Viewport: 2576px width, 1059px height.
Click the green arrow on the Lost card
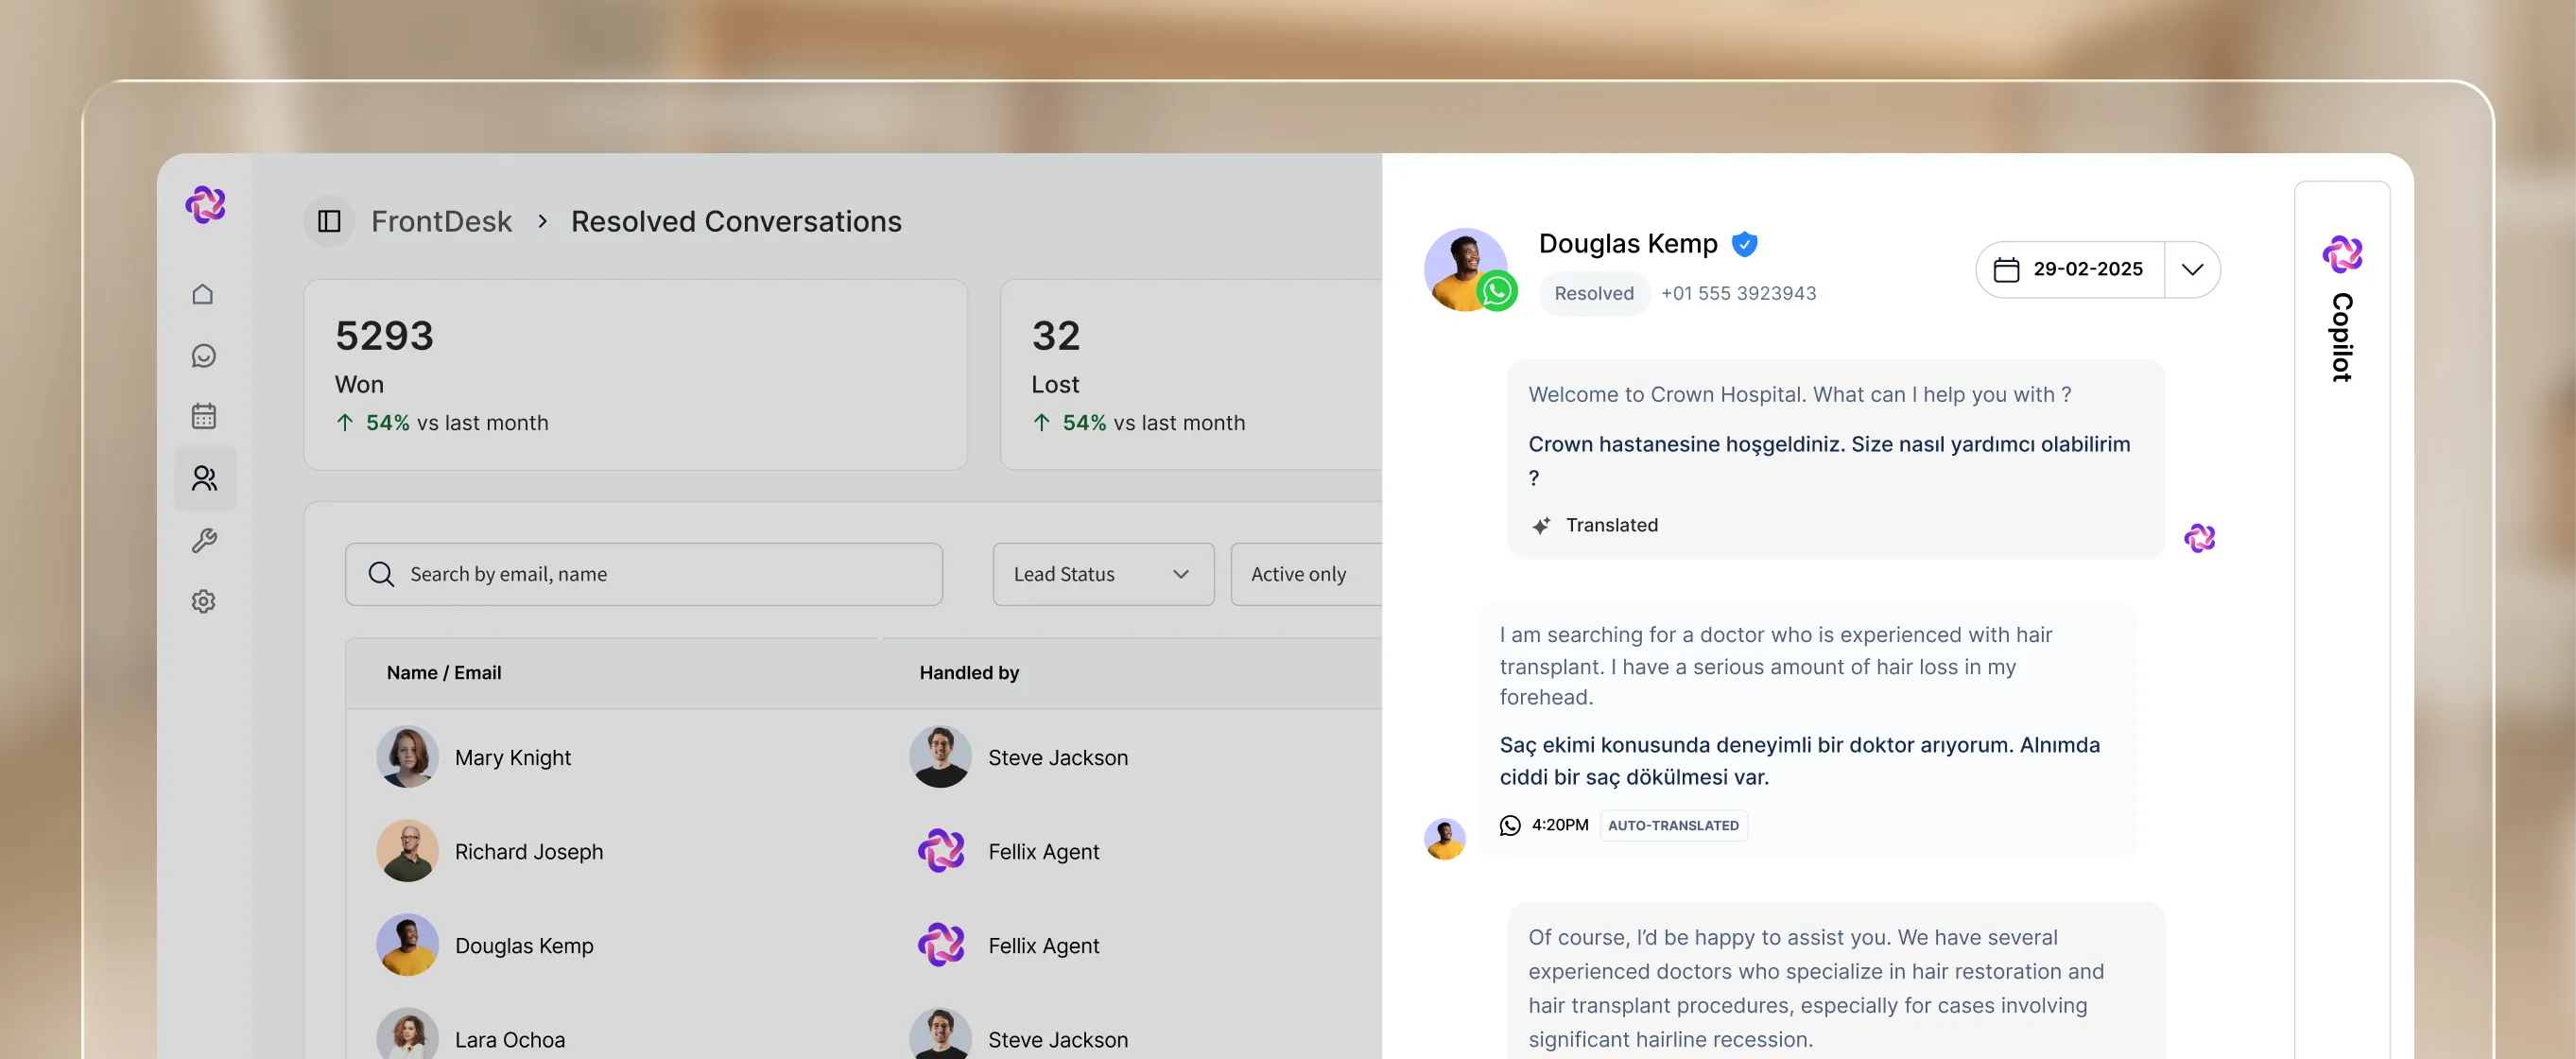[1041, 423]
